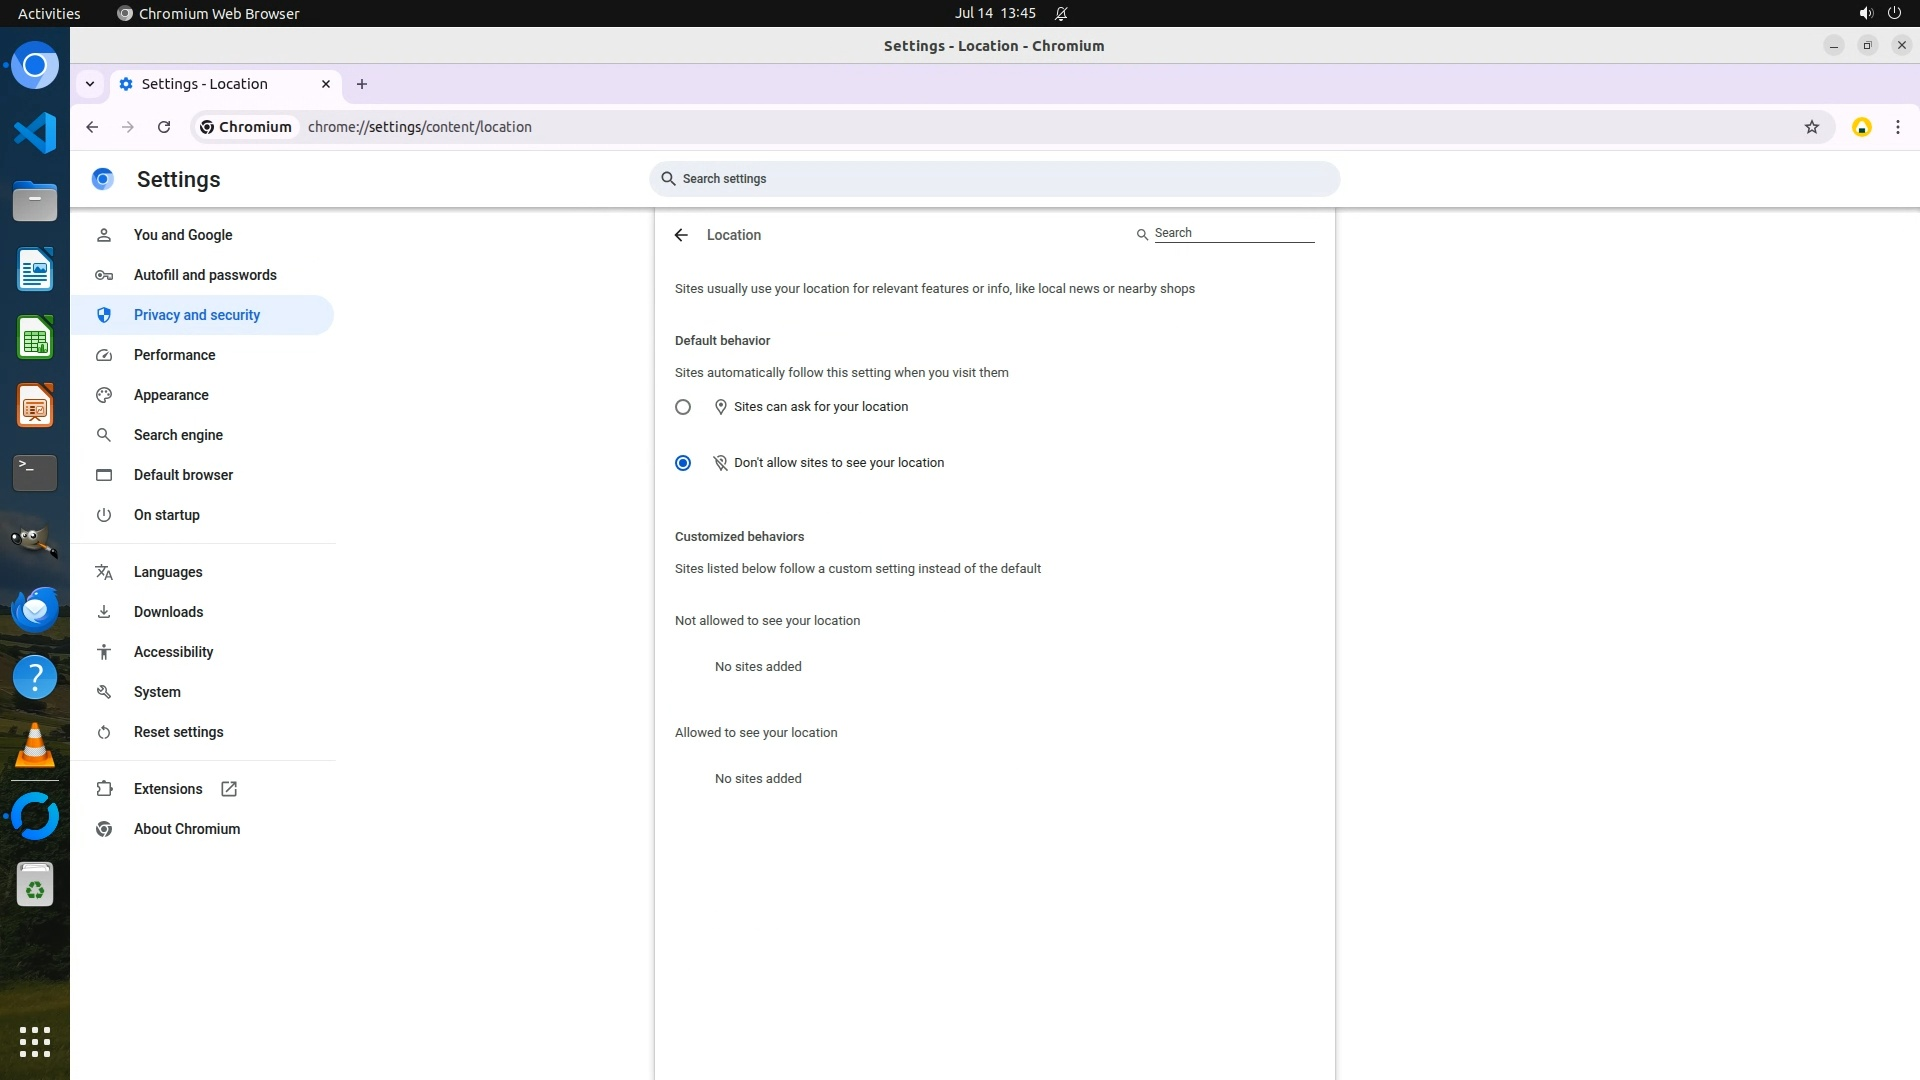Reload the settings page

(164, 127)
